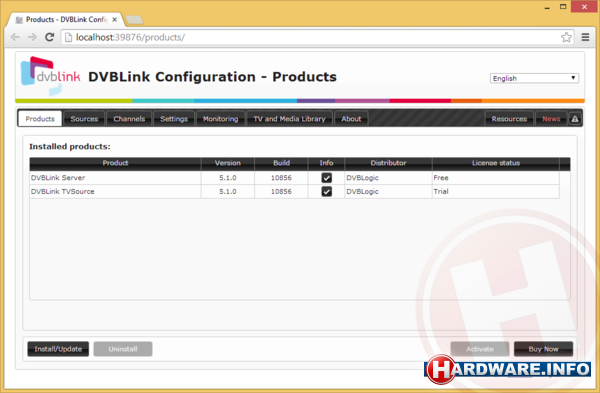Click the browser forward arrow
Screen dimensions: 600x393
(32, 37)
